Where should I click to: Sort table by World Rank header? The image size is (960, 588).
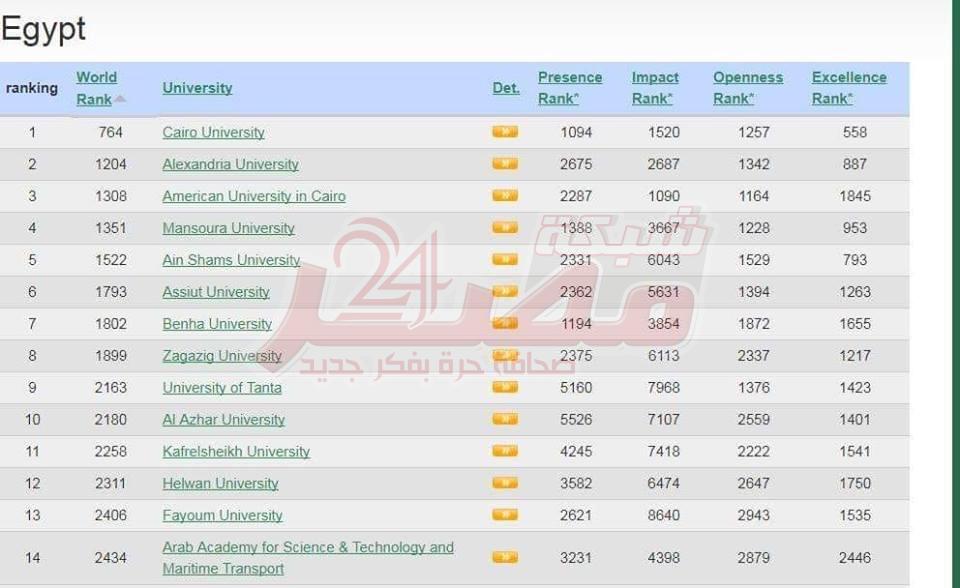coord(97,88)
